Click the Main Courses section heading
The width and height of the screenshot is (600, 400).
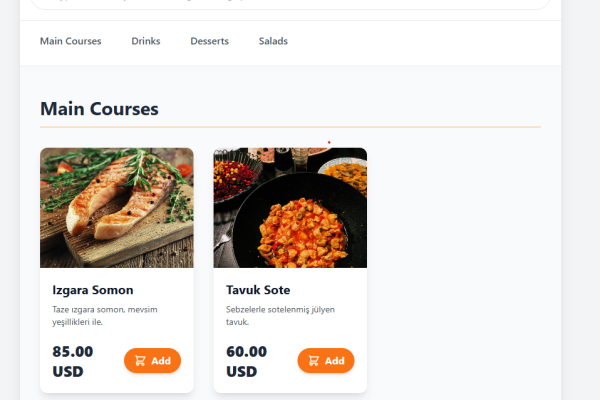pyautogui.click(x=99, y=109)
